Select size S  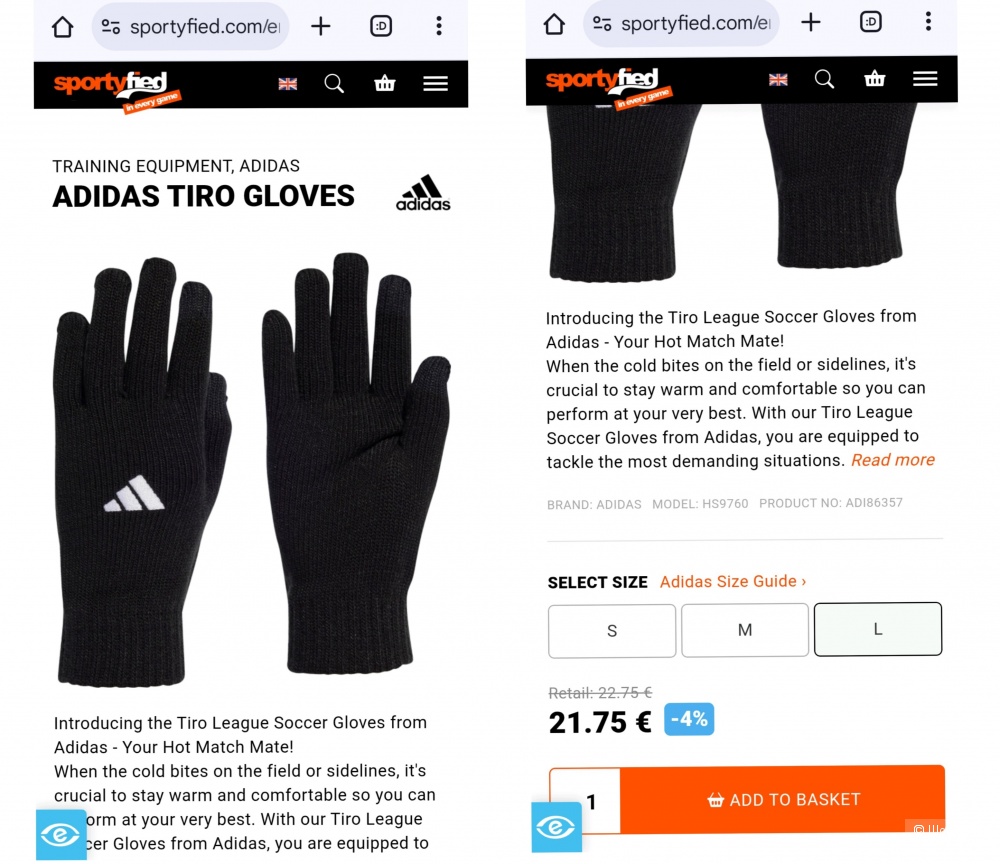coord(612,631)
